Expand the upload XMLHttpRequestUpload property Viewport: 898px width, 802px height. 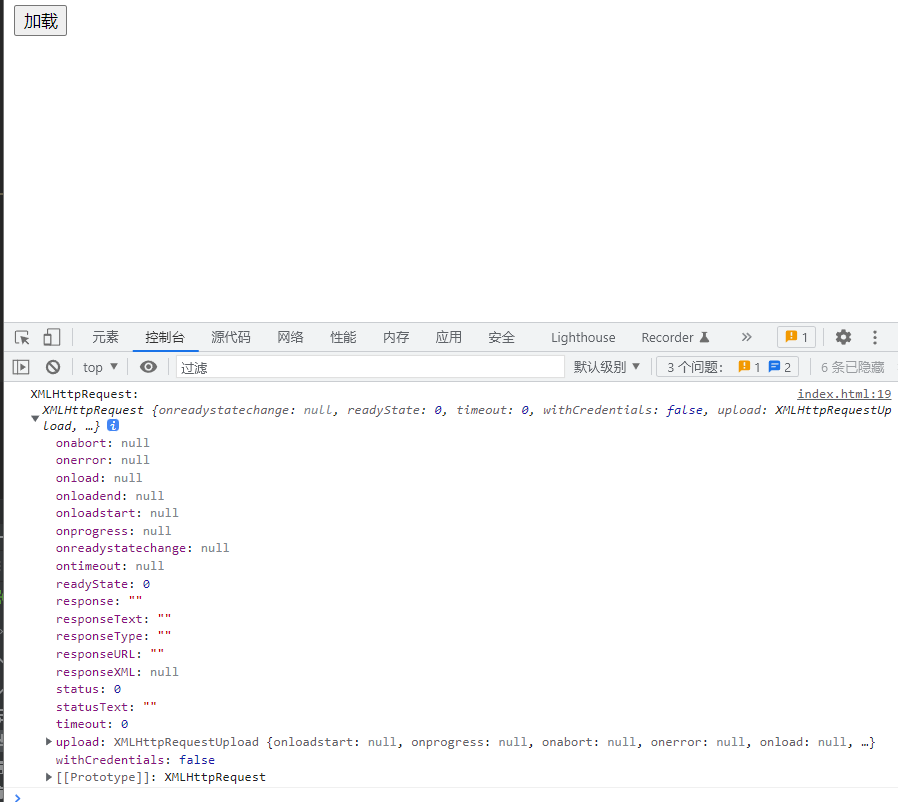[49, 742]
